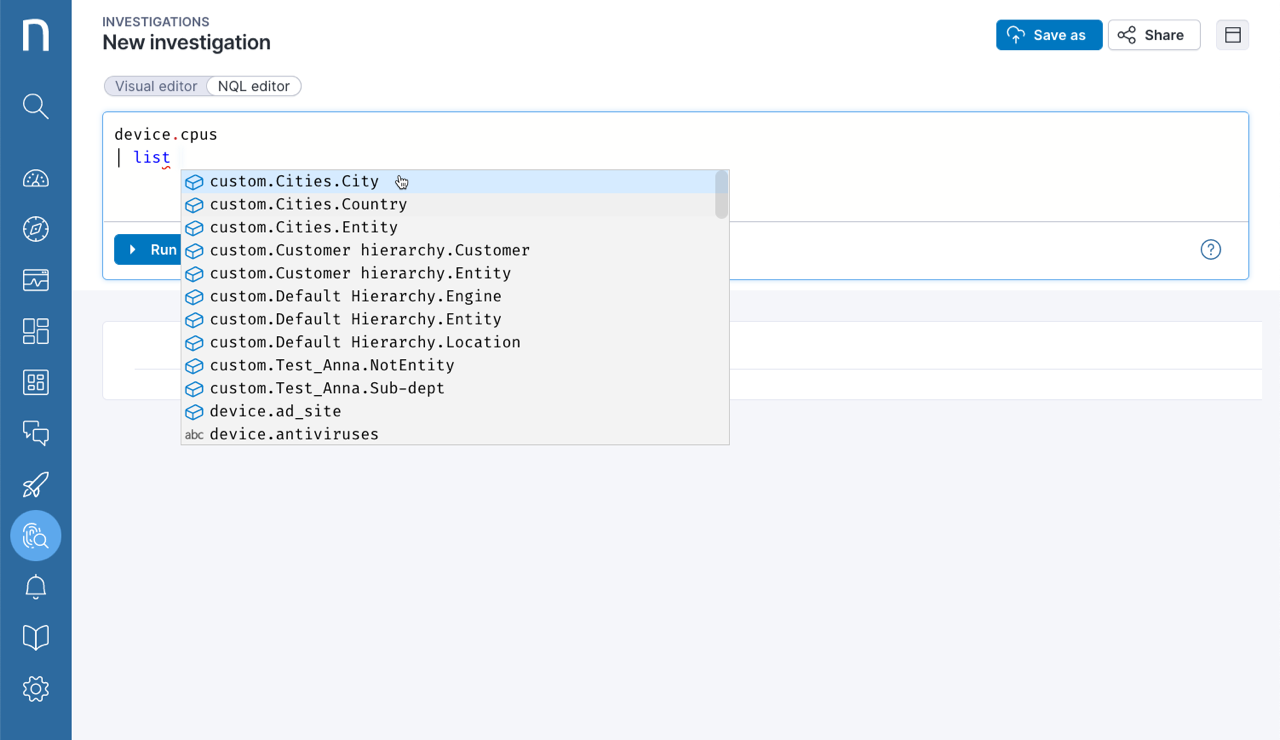Switch to the Visual editor tab

156,86
